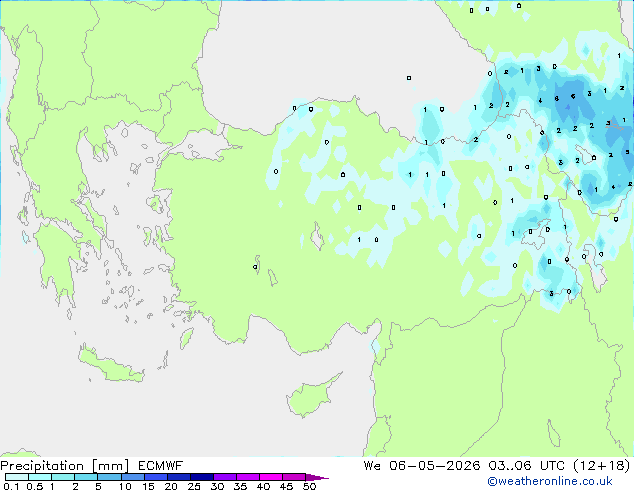
Task: Click the '45' legend scale label
Action: click(286, 486)
